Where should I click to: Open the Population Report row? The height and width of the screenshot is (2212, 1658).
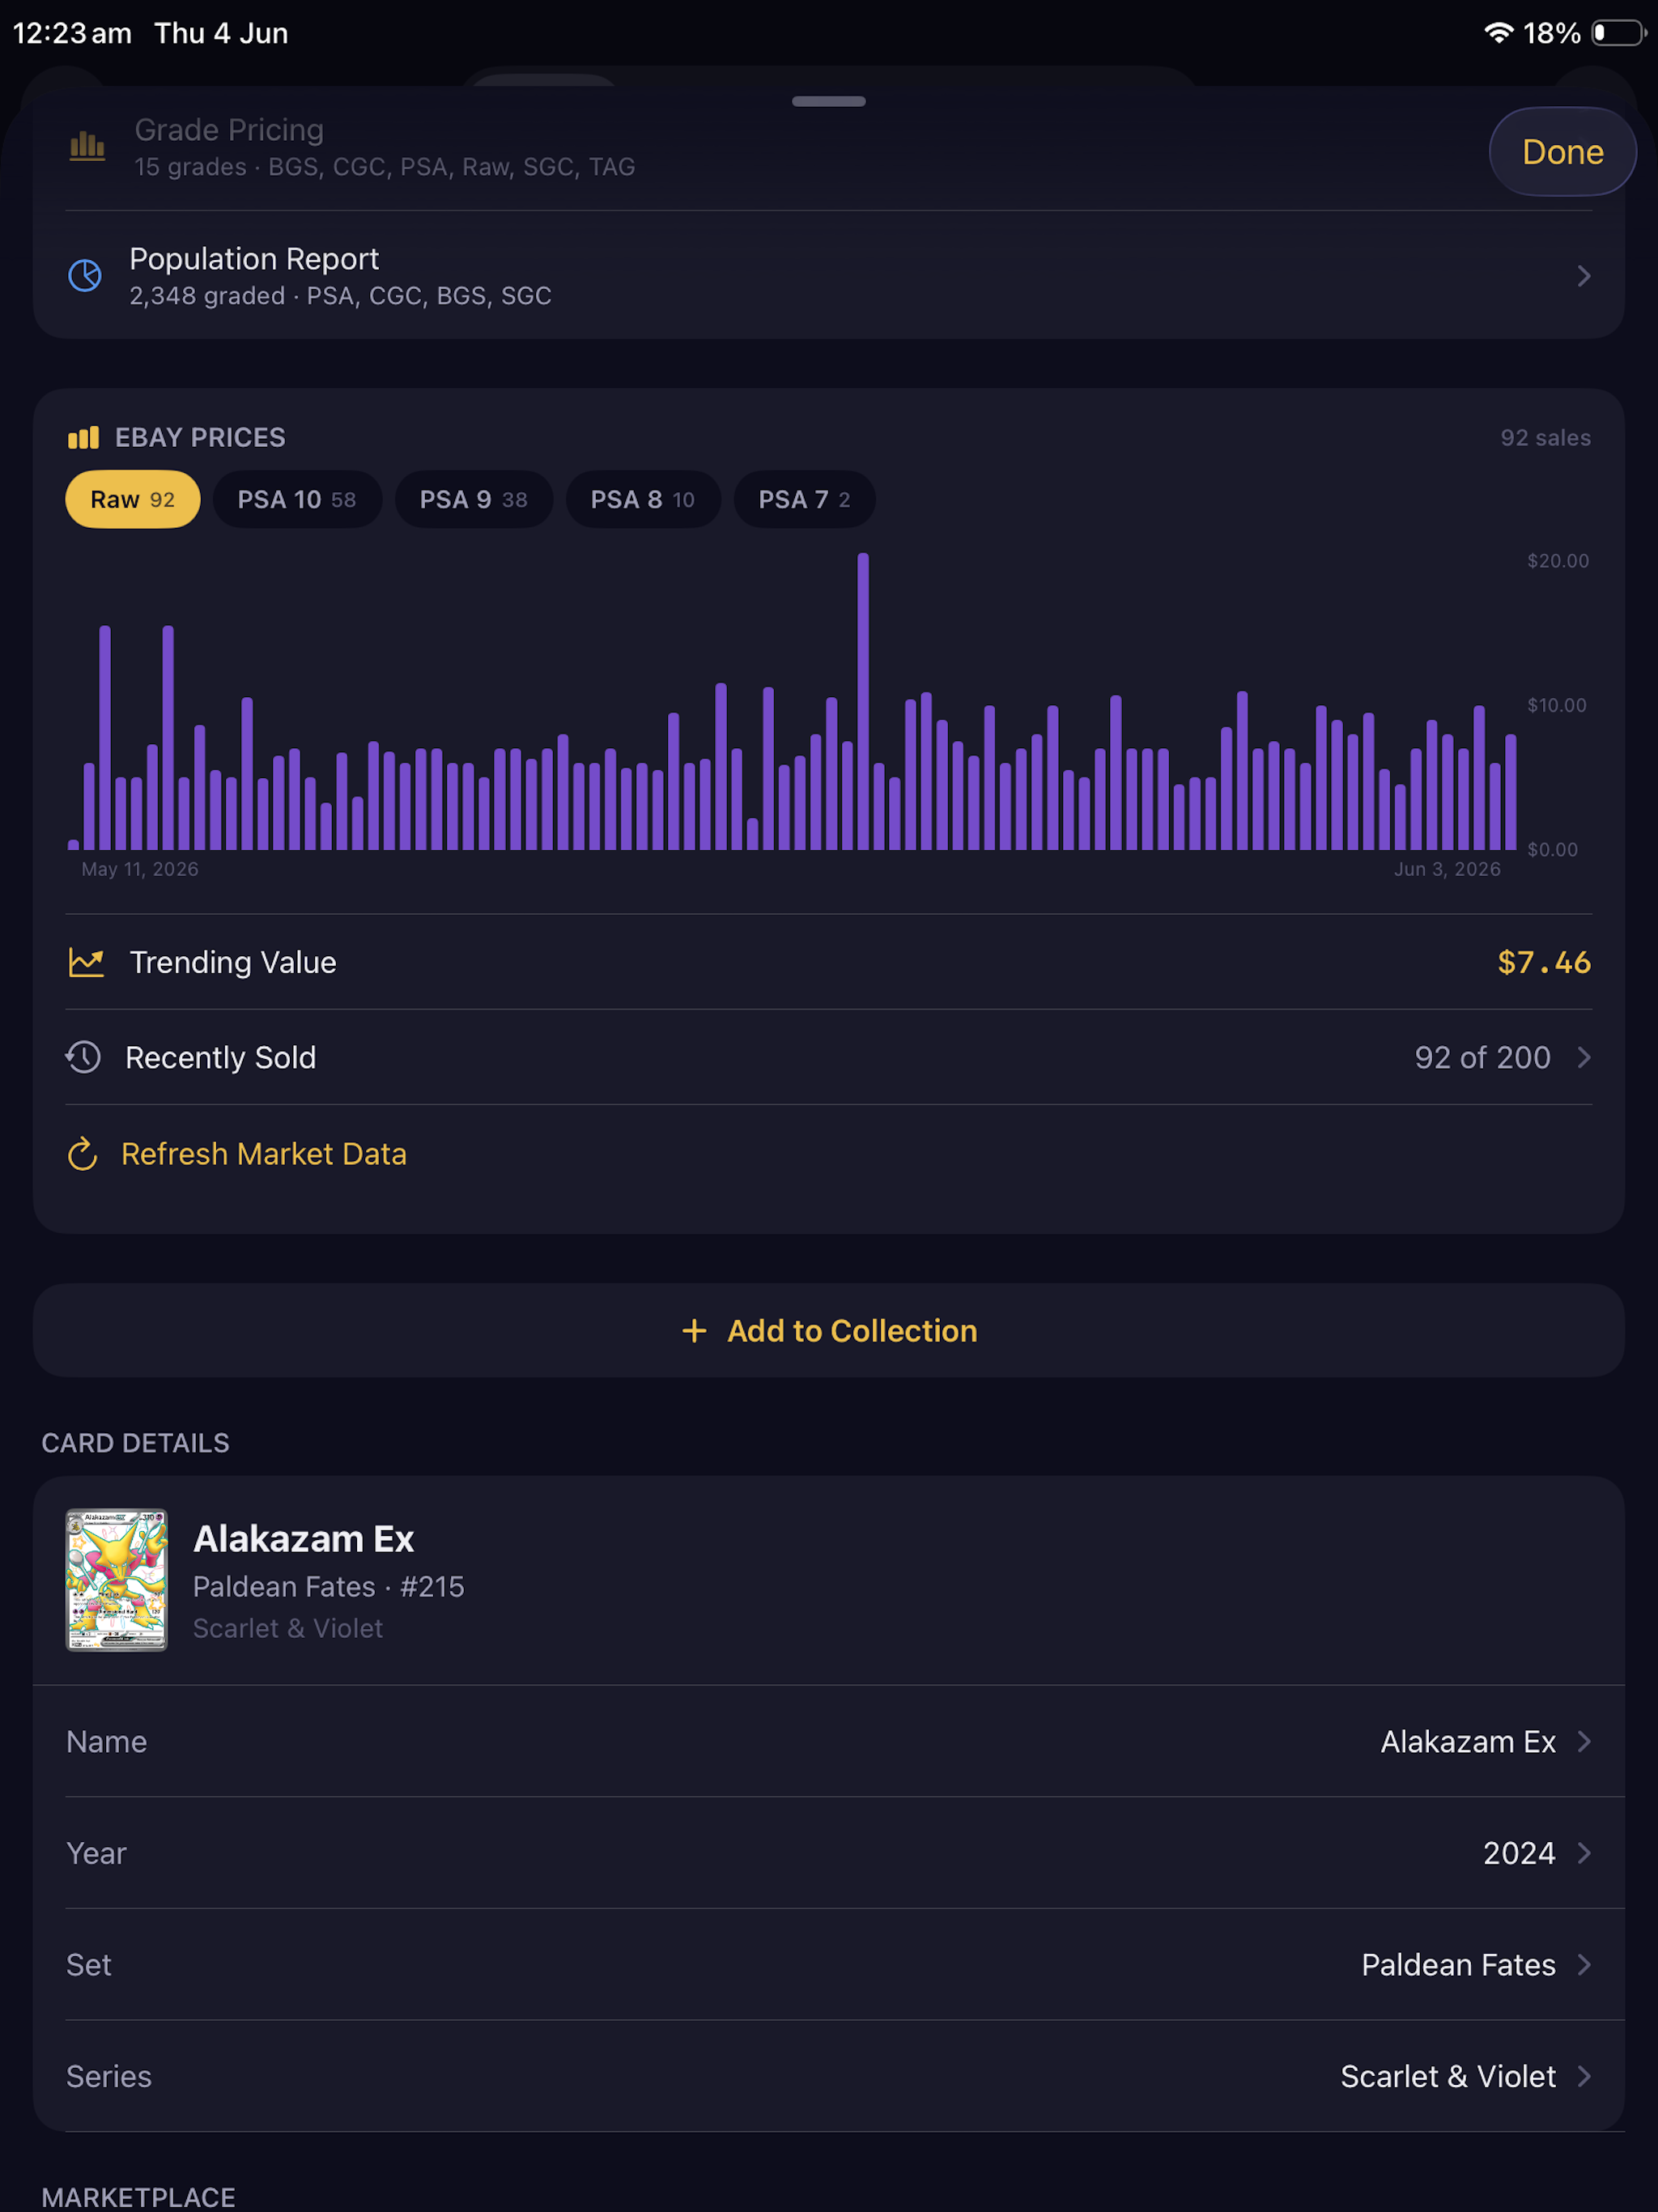pyautogui.click(x=829, y=276)
